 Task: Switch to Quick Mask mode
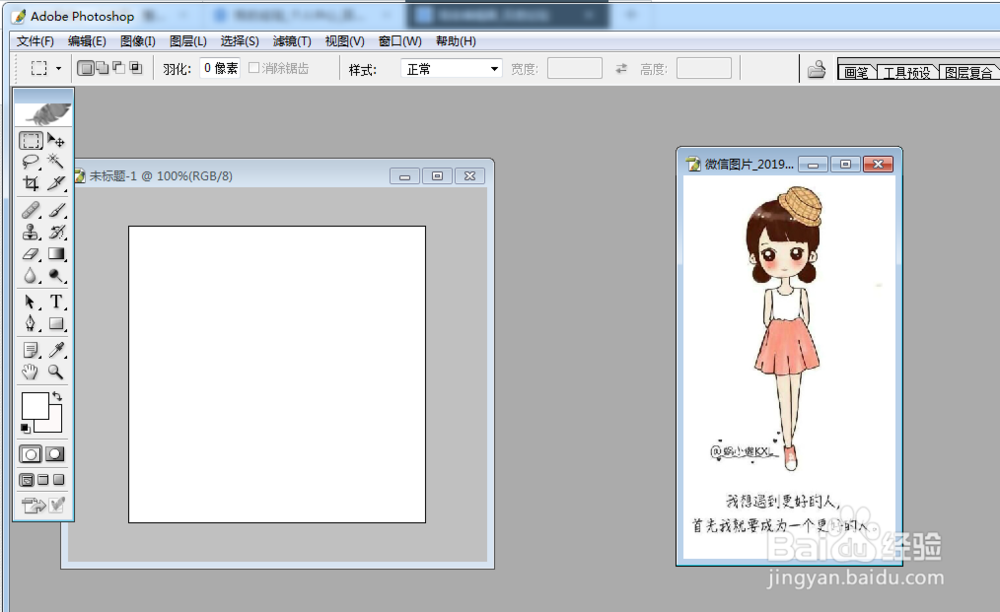[55, 454]
